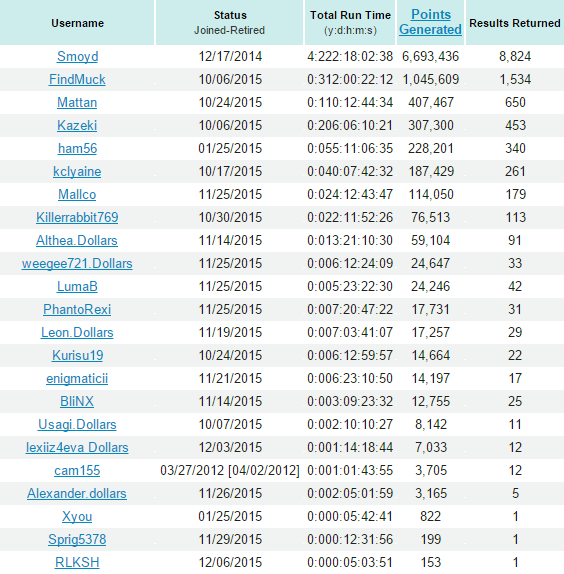Open the cam155 member link

[77, 471]
